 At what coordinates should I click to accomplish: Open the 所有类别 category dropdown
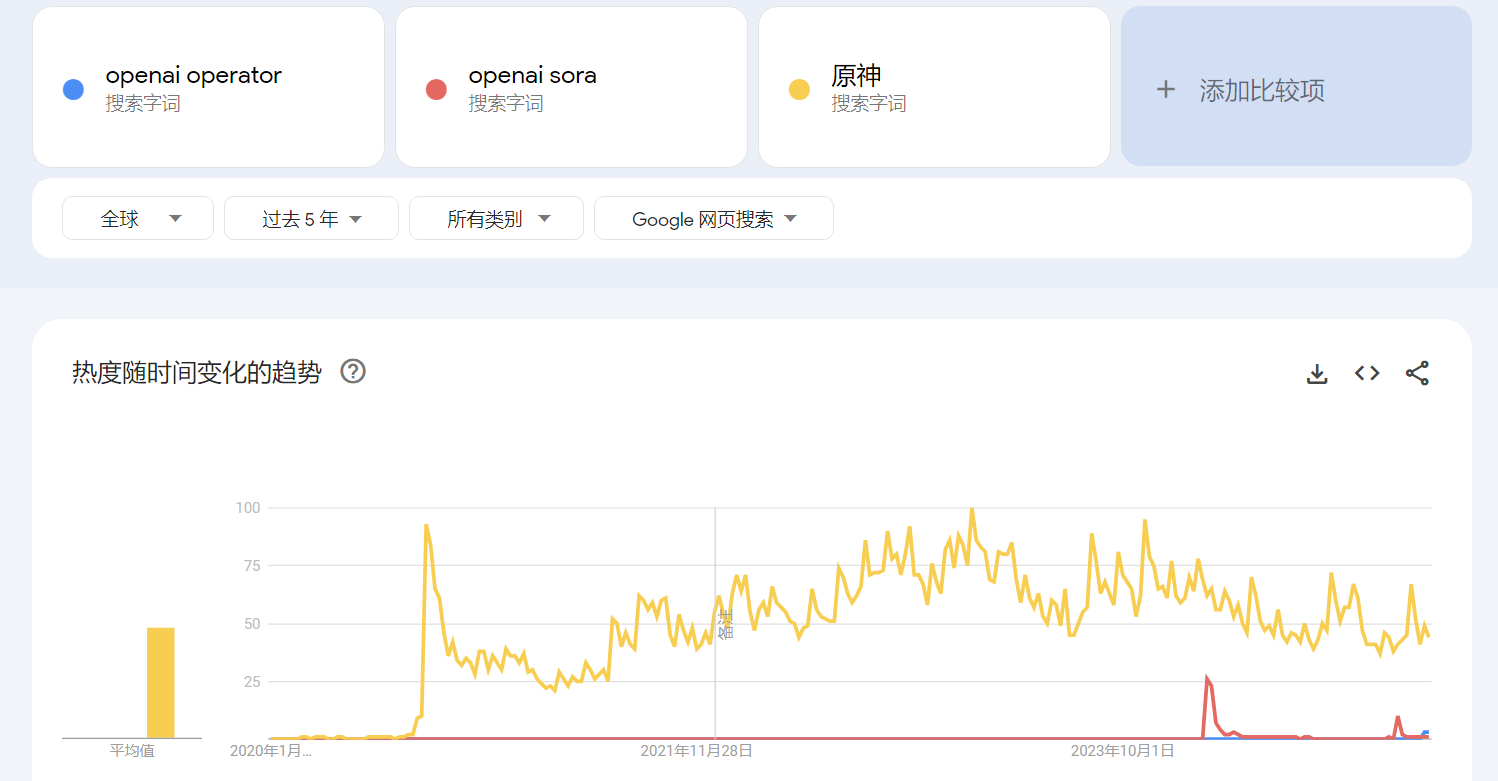tap(496, 219)
